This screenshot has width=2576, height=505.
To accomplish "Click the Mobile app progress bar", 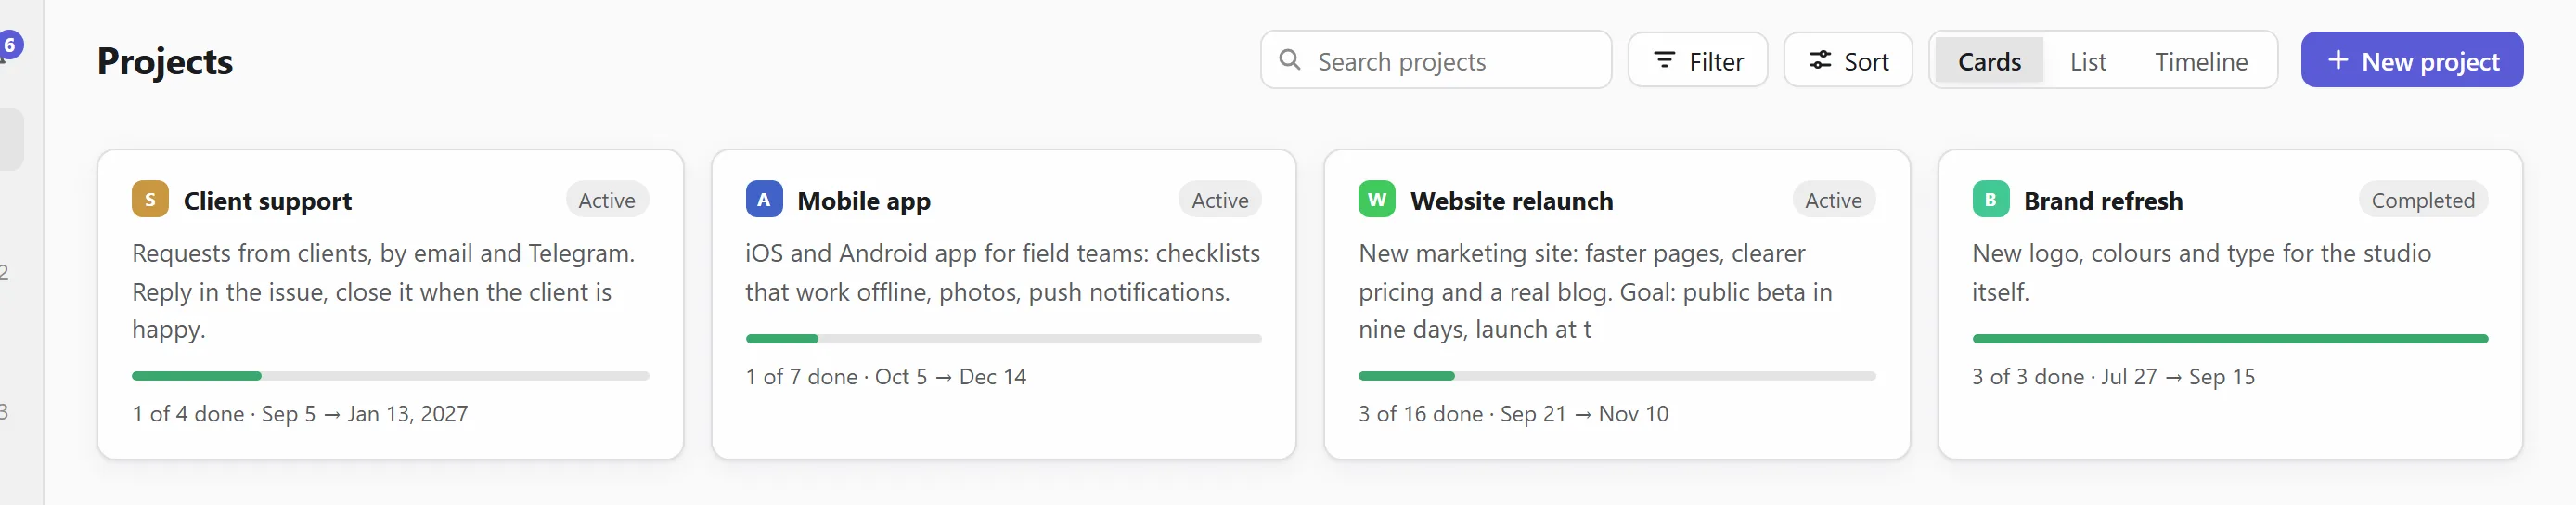I will (1004, 339).
